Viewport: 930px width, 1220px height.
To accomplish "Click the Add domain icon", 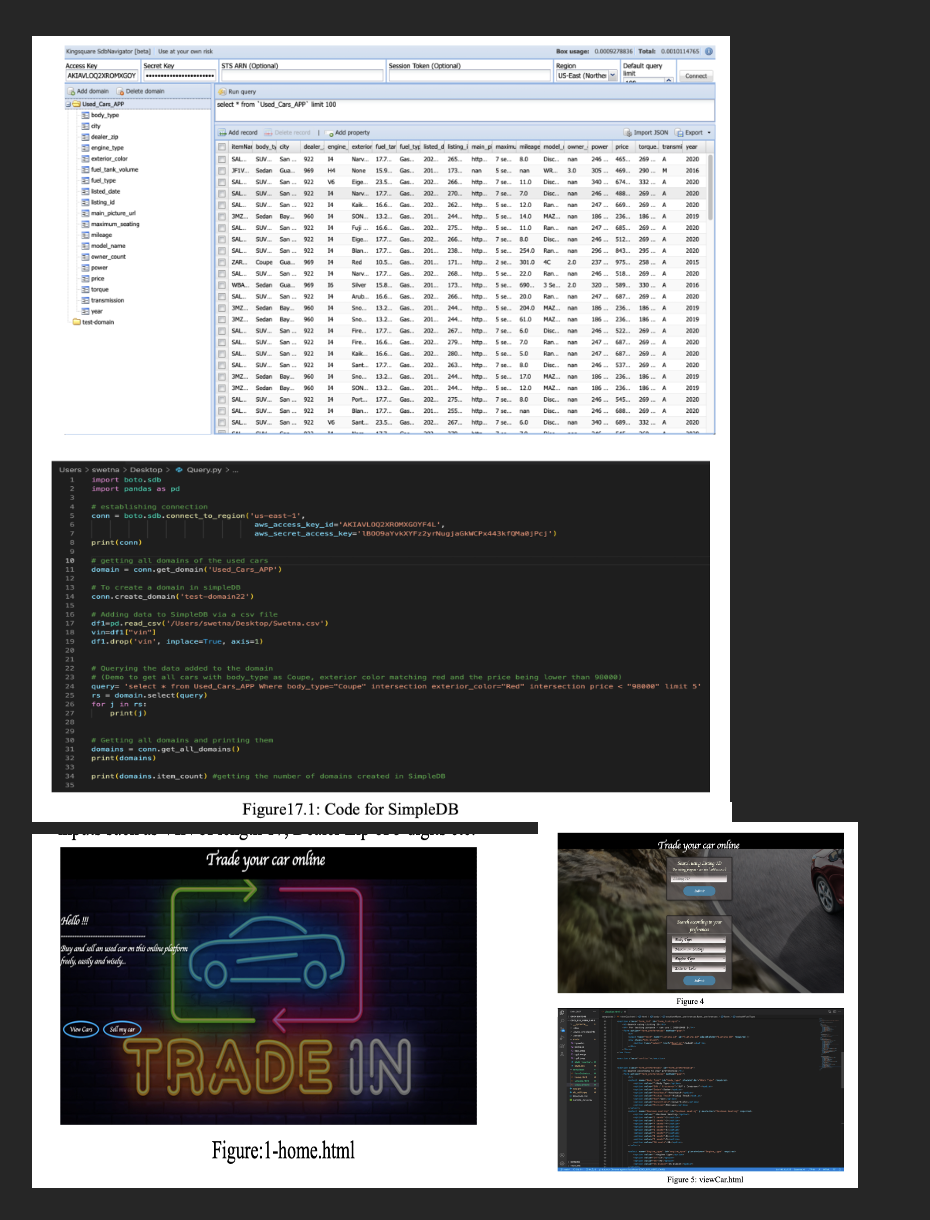I will tap(70, 91).
